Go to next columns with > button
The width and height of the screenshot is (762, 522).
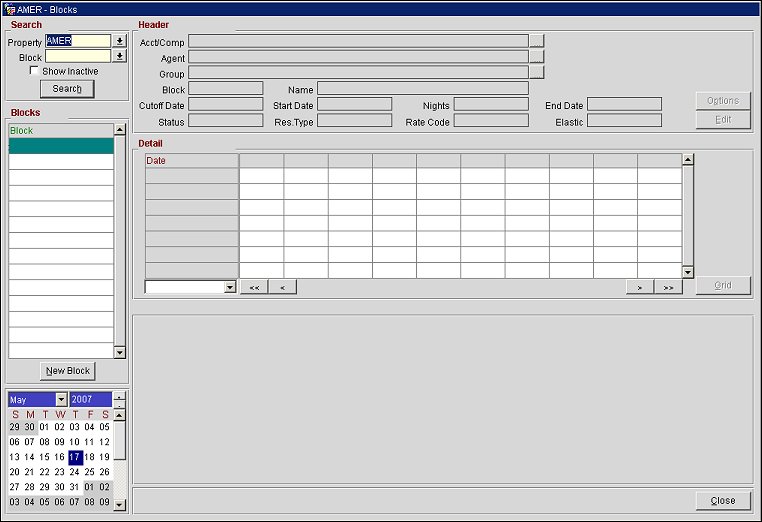pos(639,287)
